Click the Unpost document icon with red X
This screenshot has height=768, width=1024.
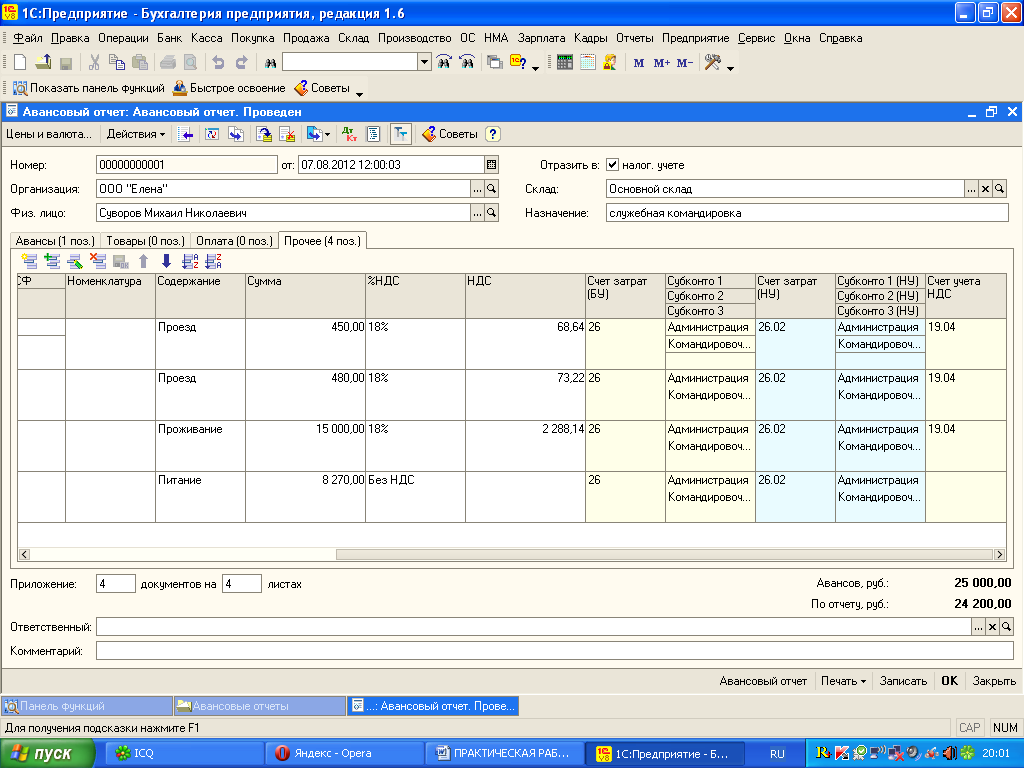(287, 134)
